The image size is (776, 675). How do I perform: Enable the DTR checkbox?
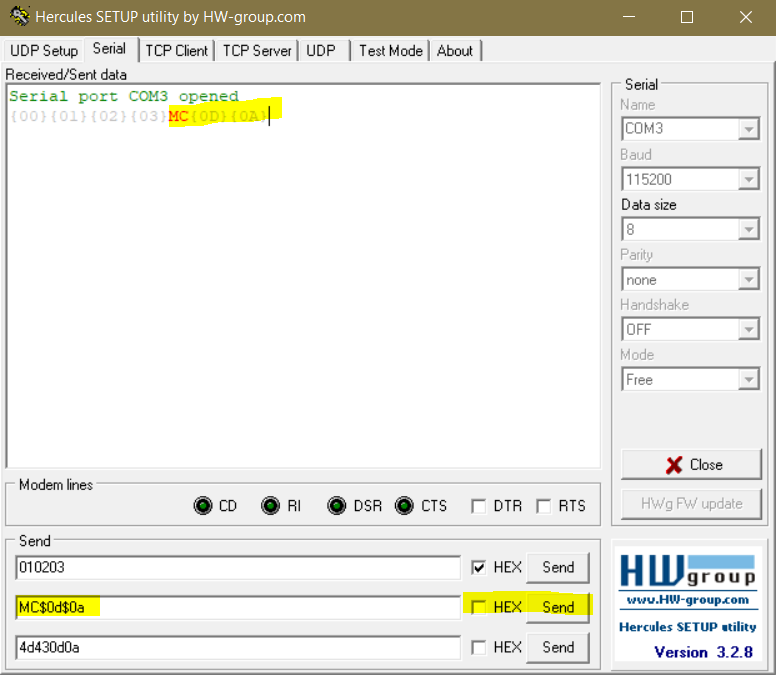(x=479, y=506)
